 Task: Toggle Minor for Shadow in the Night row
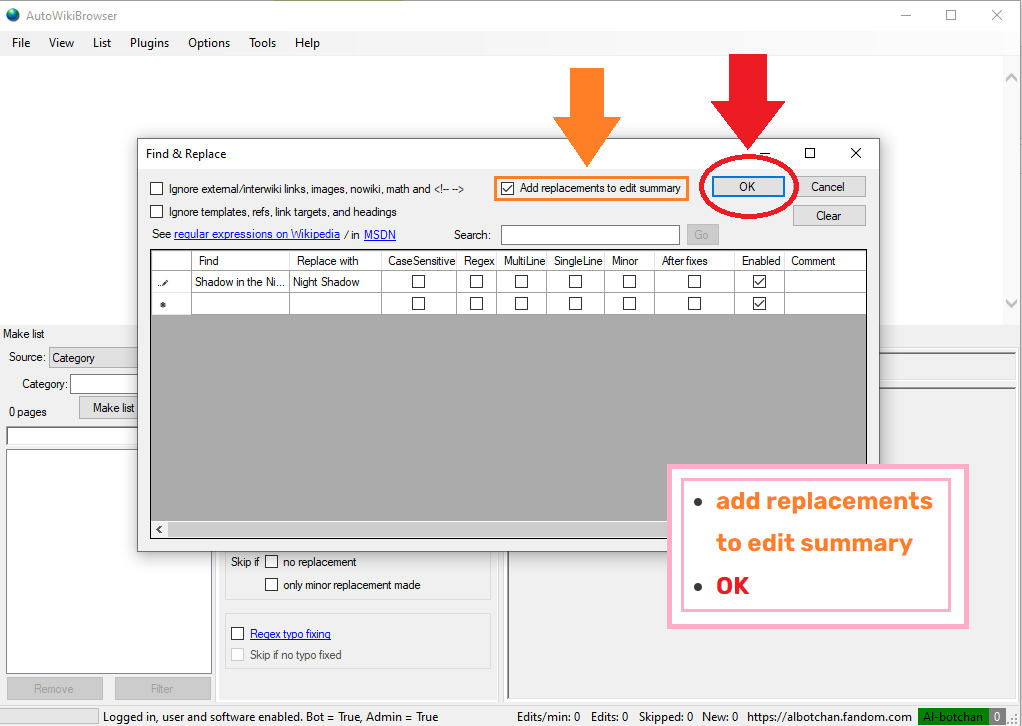click(x=629, y=282)
